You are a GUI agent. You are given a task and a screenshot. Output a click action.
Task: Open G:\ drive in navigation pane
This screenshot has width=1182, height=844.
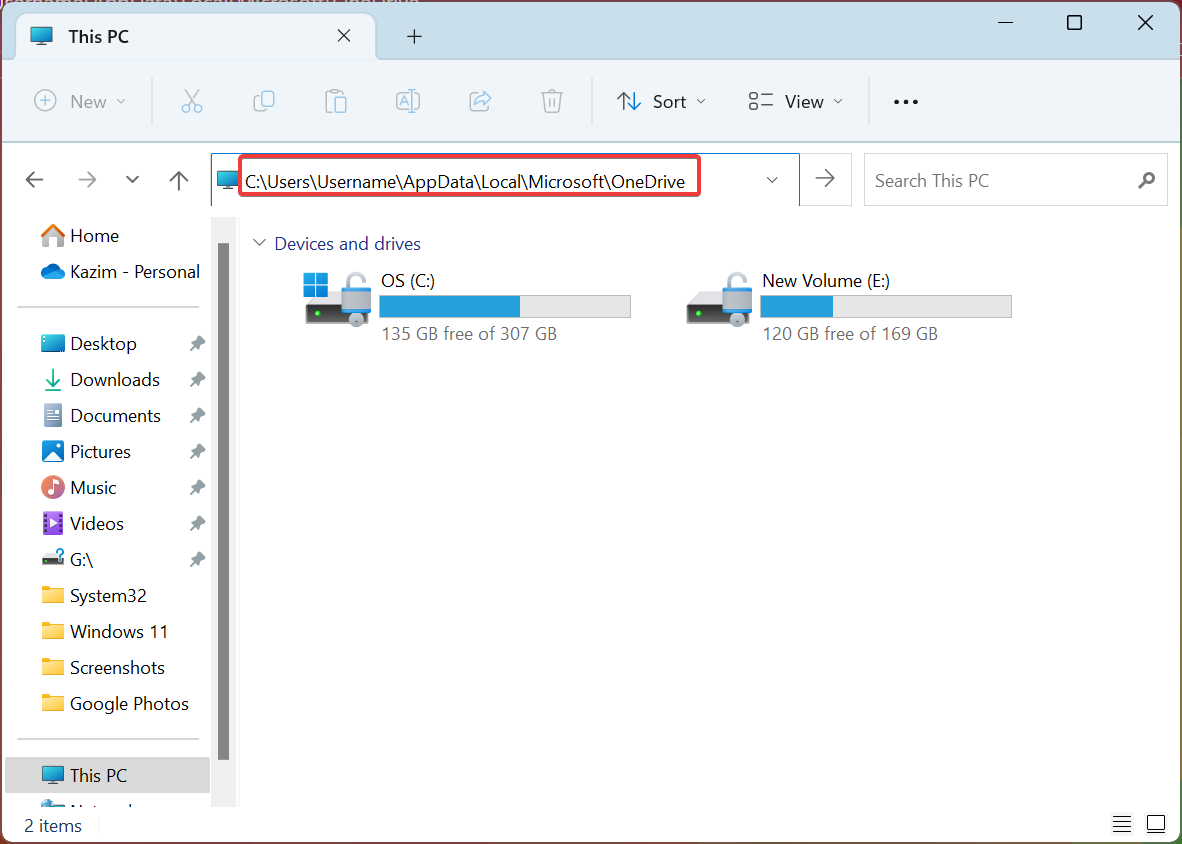[x=67, y=559]
